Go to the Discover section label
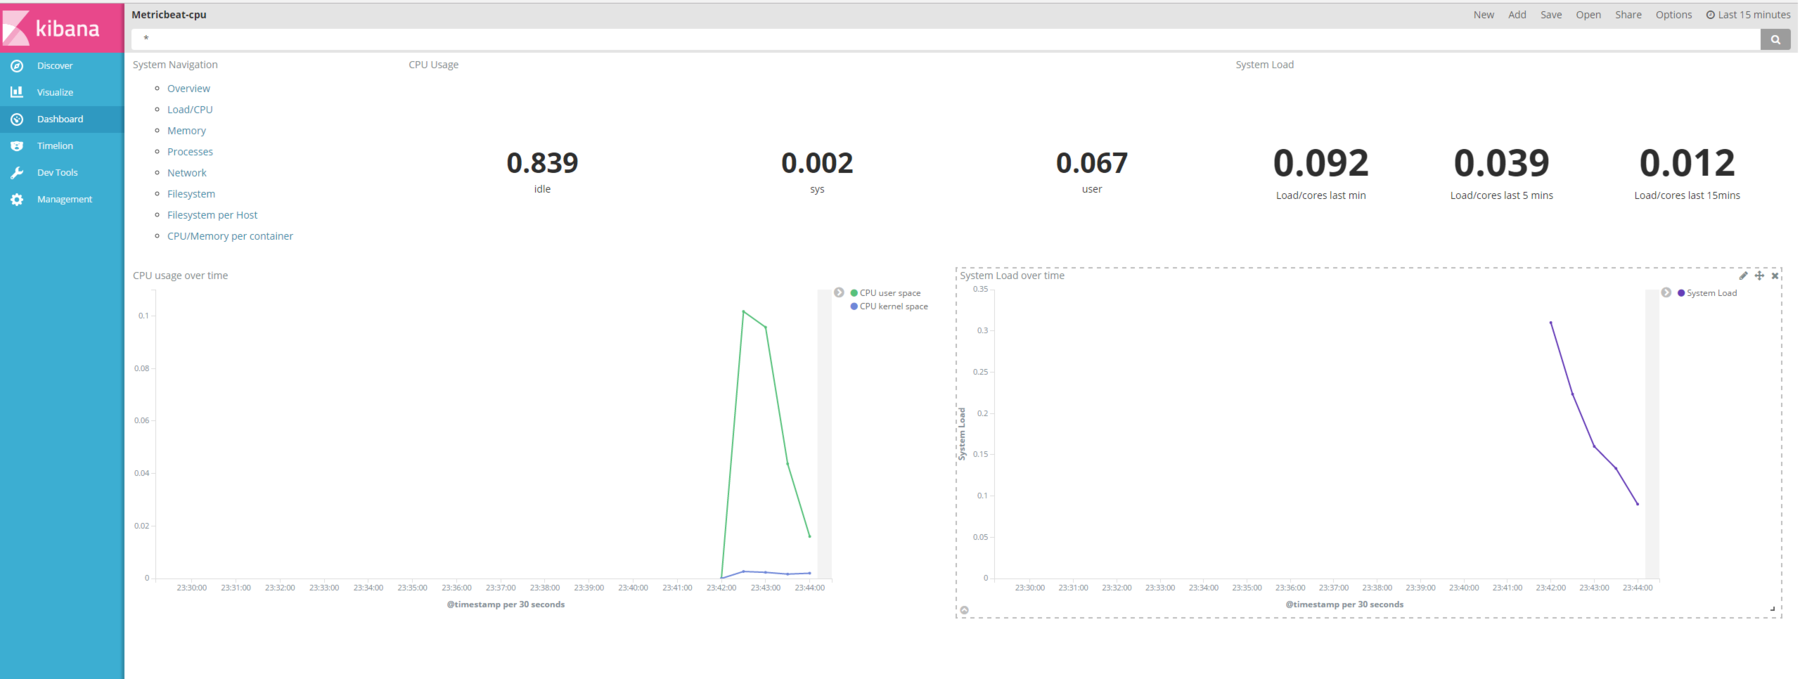The width and height of the screenshot is (1800, 679). point(55,66)
